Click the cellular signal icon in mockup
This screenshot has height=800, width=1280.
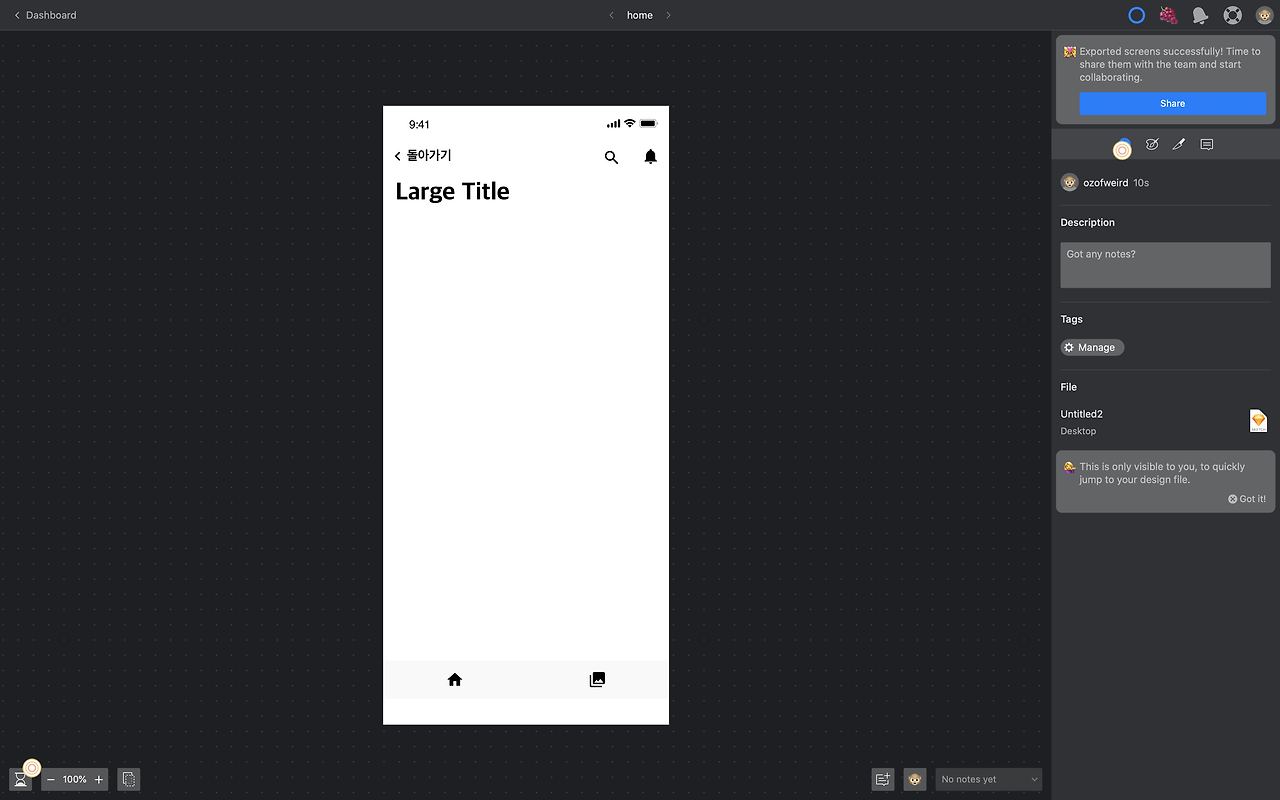click(613, 124)
